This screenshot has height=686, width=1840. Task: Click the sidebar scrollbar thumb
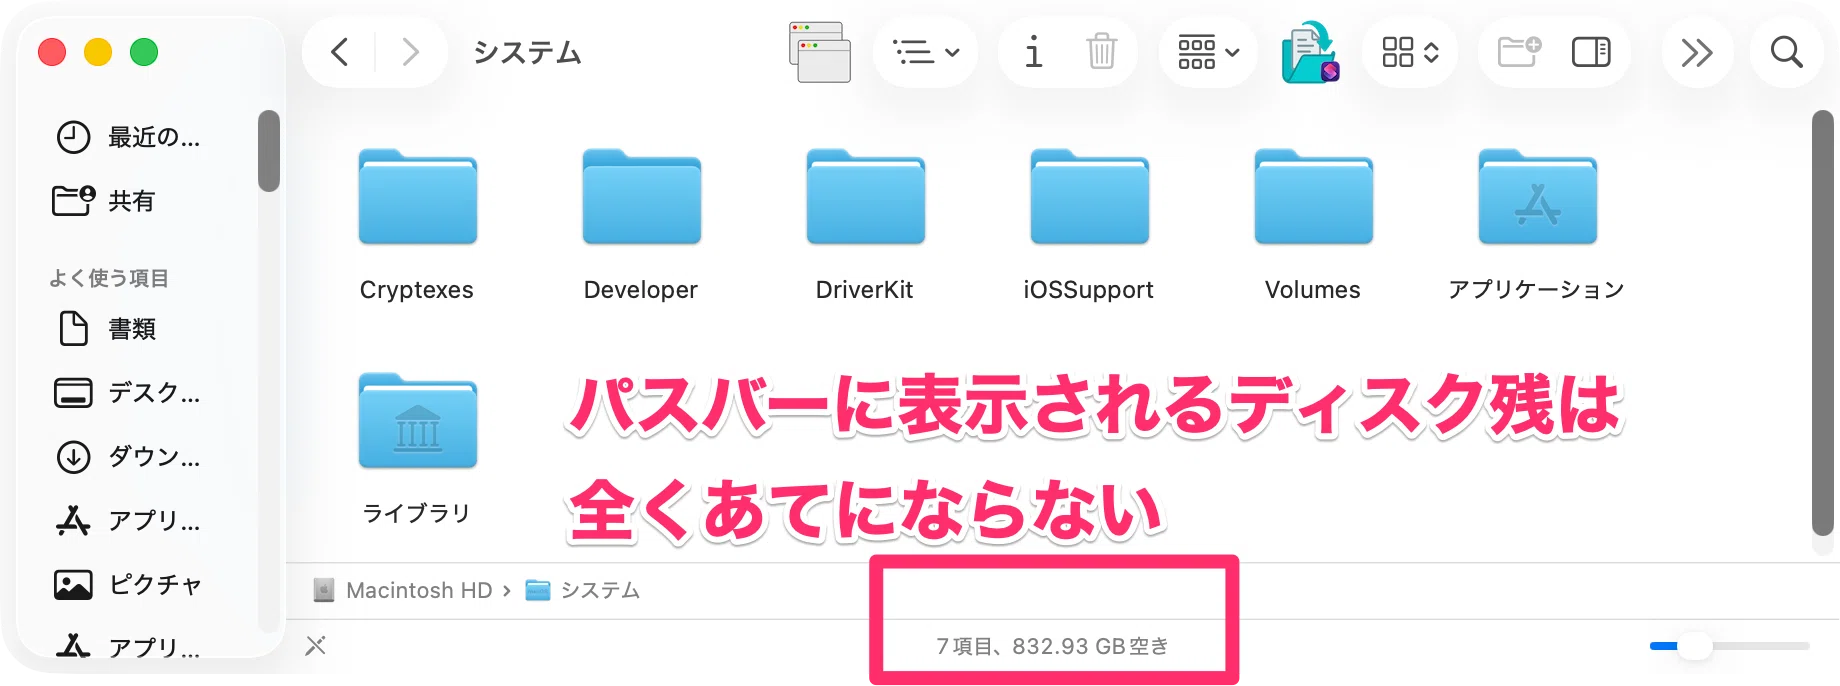tap(268, 150)
